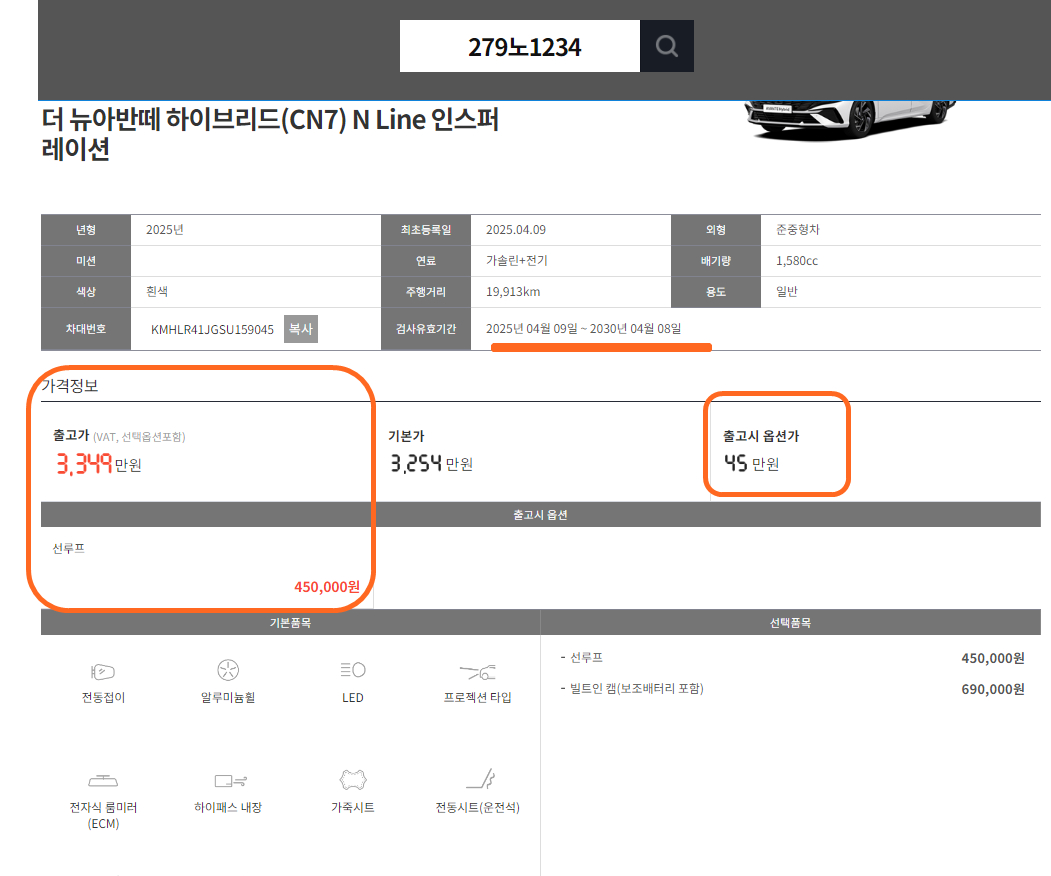This screenshot has width=1051, height=876.
Task: Click the 선루프 row in 선택품목 list
Action: pos(792,658)
